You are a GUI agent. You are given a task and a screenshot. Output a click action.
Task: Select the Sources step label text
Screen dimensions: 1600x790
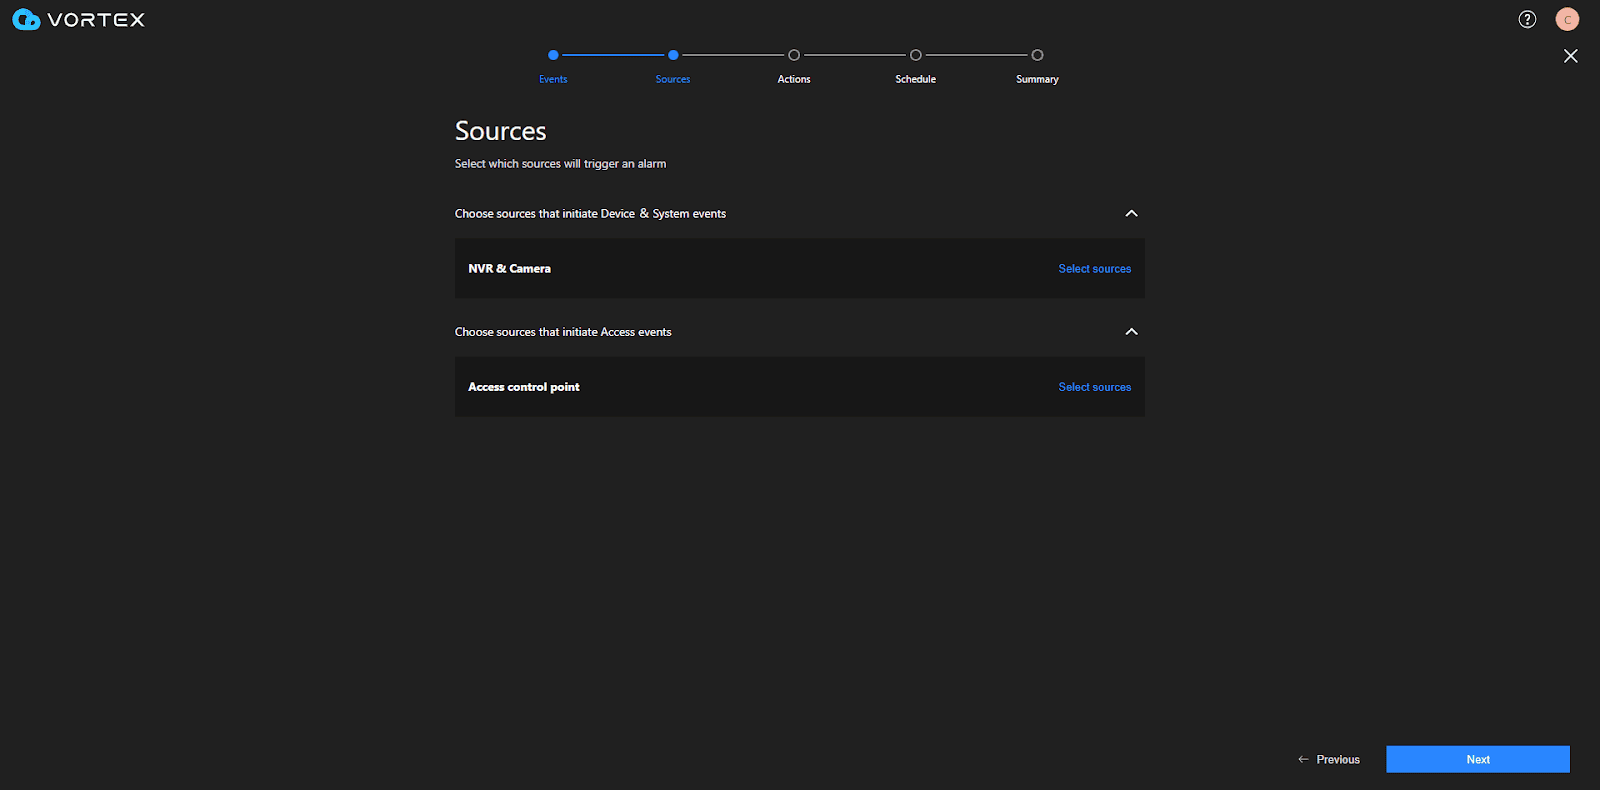672,79
